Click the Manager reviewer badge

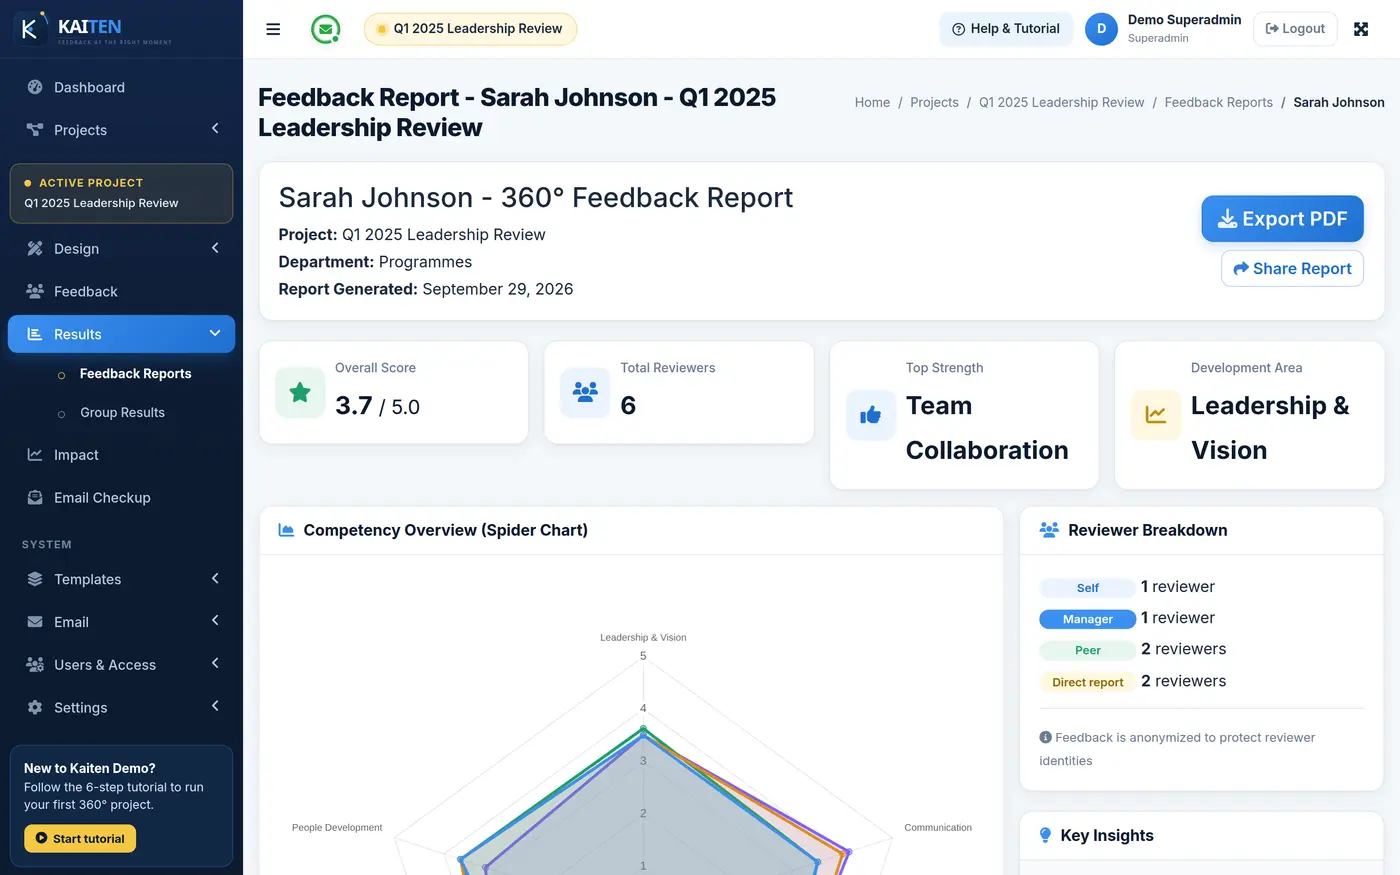(x=1087, y=619)
